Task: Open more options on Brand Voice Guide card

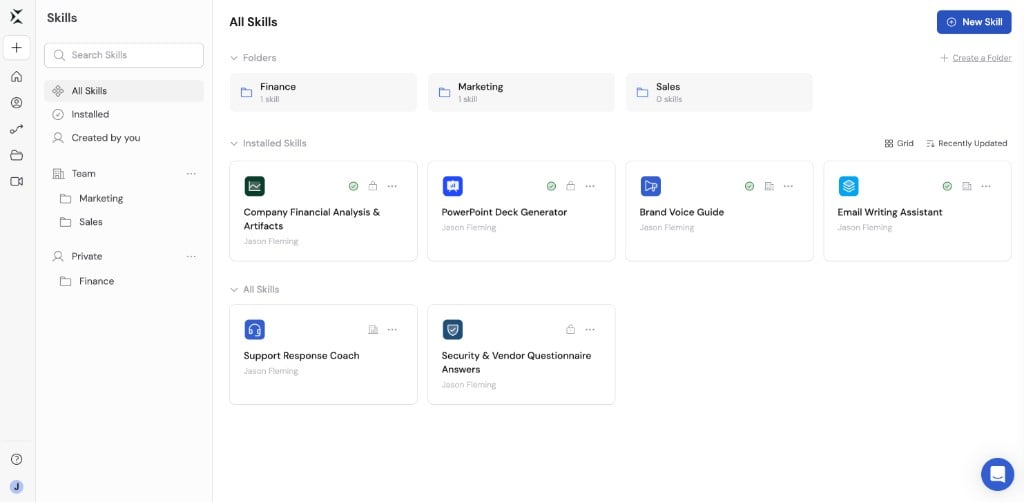Action: [x=788, y=186]
